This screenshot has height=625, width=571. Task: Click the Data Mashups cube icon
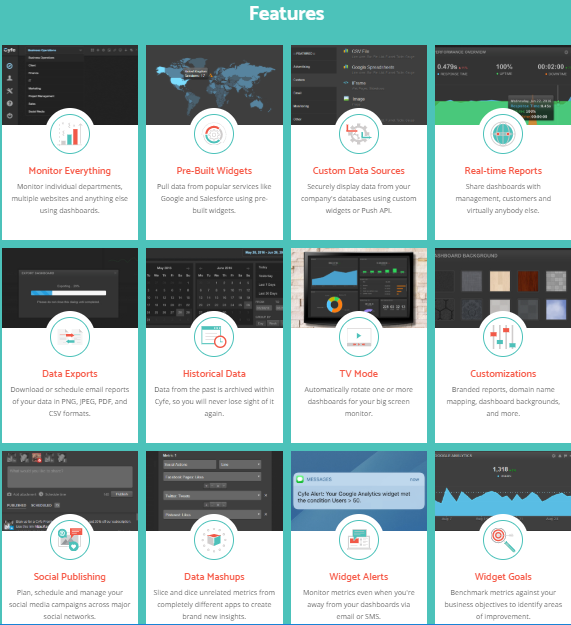pos(214,540)
